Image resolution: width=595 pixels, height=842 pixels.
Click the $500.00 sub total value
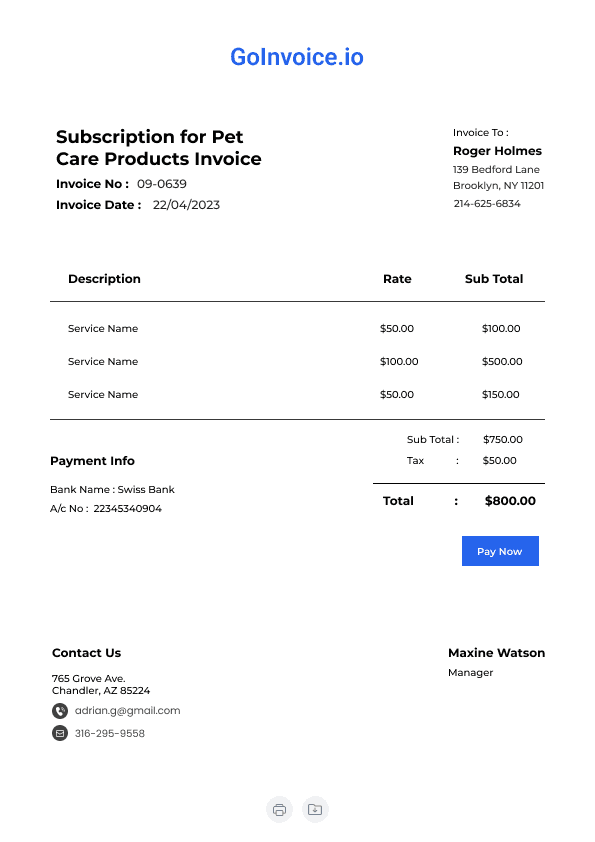pyautogui.click(x=502, y=361)
